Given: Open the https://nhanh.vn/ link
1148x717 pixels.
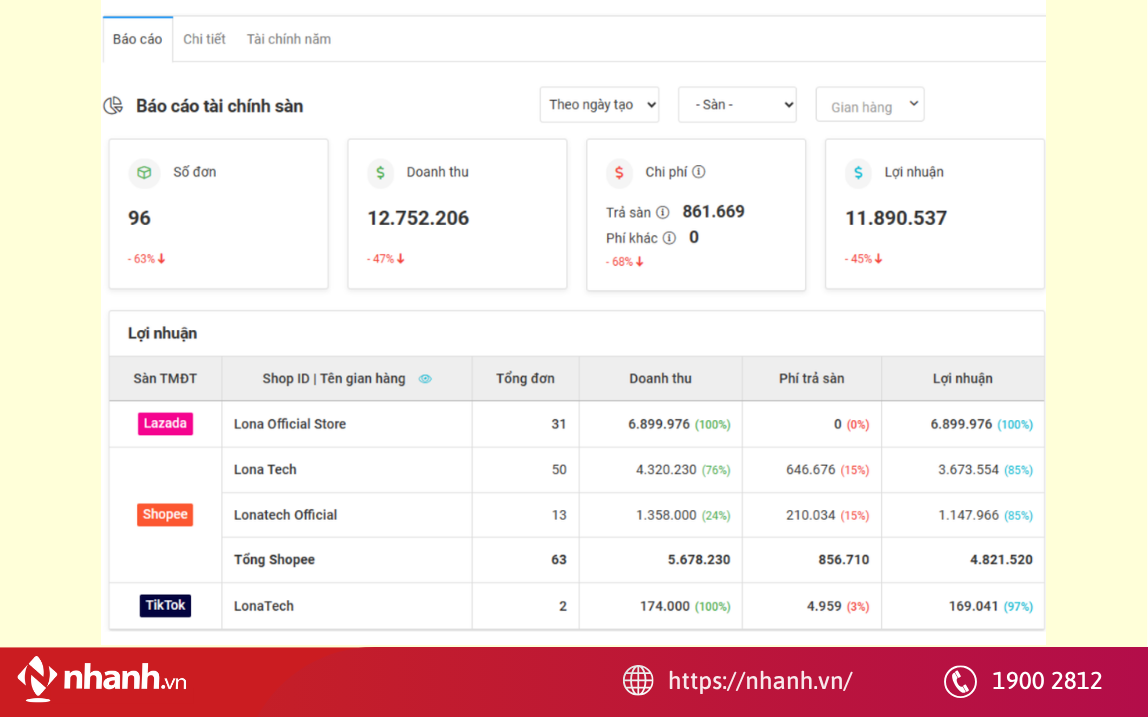Looking at the screenshot, I should pos(760,680).
